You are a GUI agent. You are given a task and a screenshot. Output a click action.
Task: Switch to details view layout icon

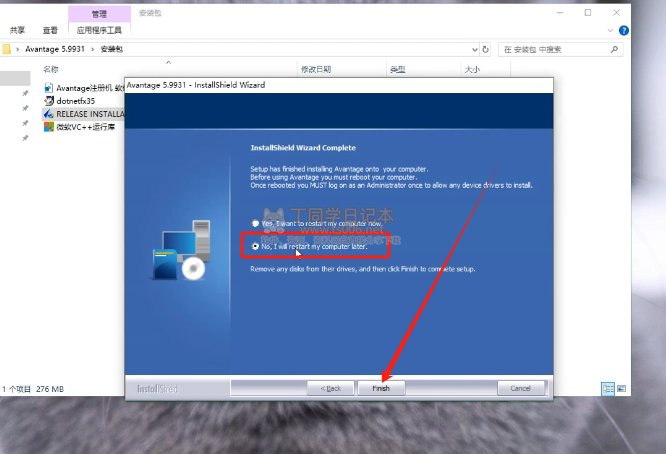point(606,388)
